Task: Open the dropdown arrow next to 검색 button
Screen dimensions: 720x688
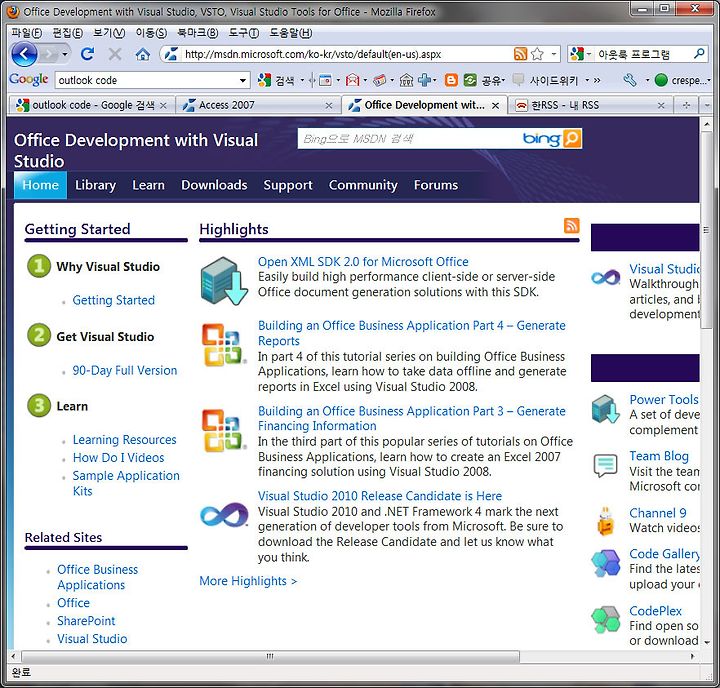Action: (x=302, y=81)
